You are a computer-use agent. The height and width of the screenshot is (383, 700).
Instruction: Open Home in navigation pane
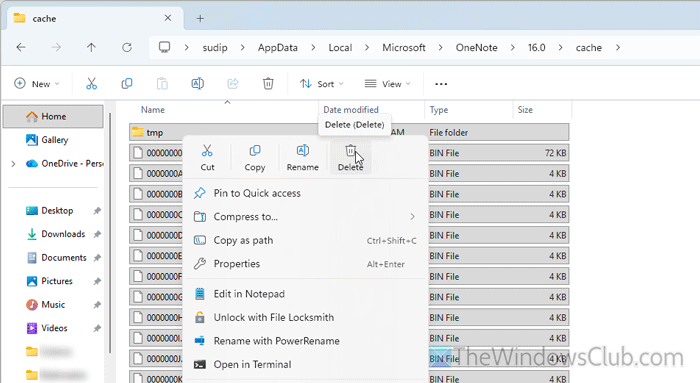click(53, 117)
